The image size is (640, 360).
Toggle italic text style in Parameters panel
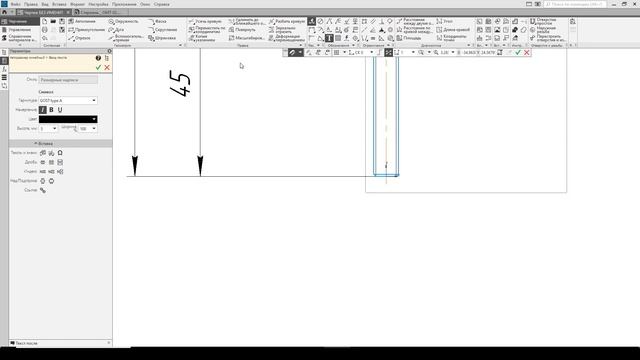42,110
